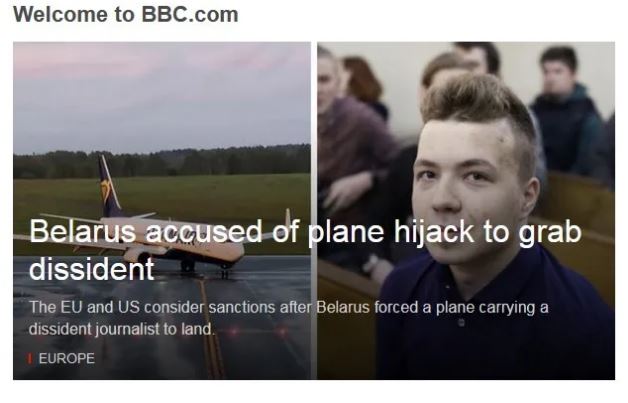The image size is (628, 403).
Task: Click the EUROPE section tag
Action: click(x=66, y=358)
